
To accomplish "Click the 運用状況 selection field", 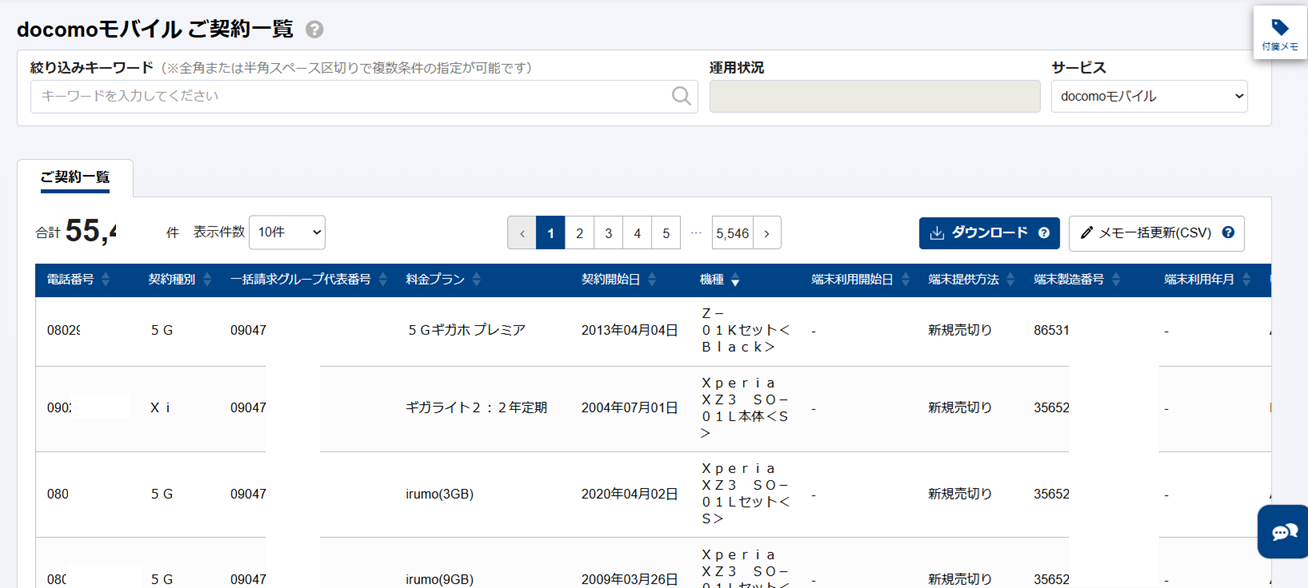I will pos(875,96).
